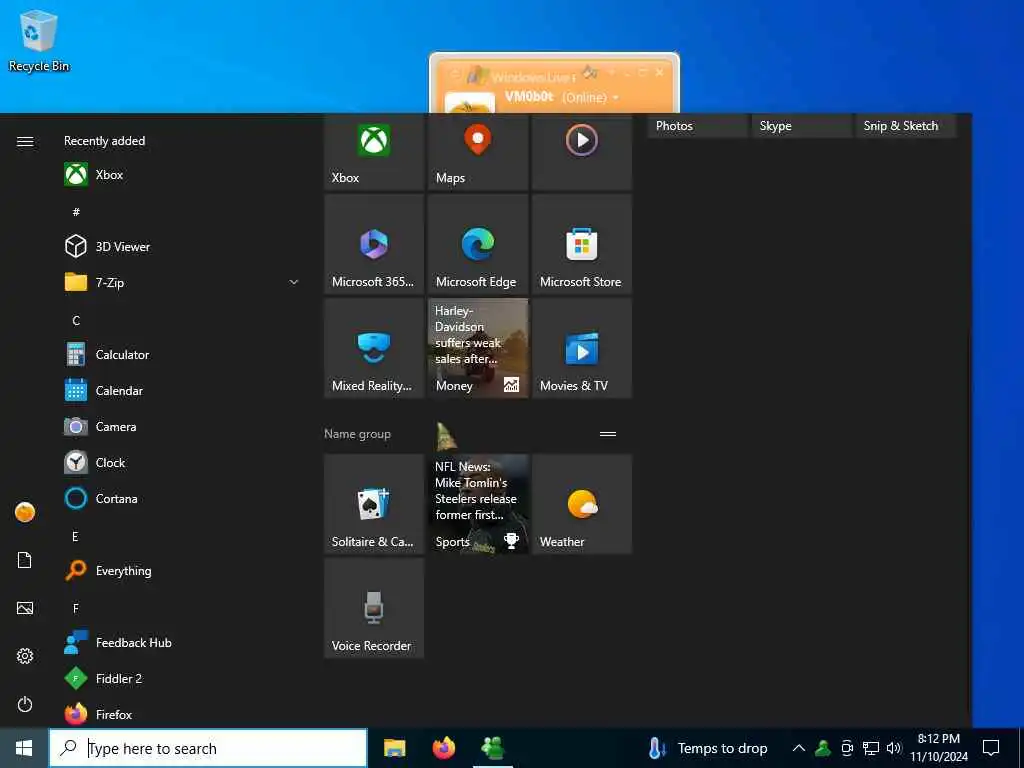The width and height of the screenshot is (1024, 768).
Task: Open Xbox from the Recently added list
Action: click(183, 174)
